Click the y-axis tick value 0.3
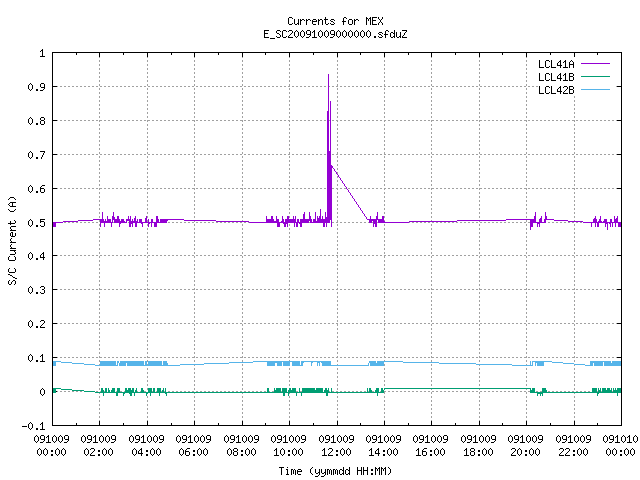 (x=36, y=290)
